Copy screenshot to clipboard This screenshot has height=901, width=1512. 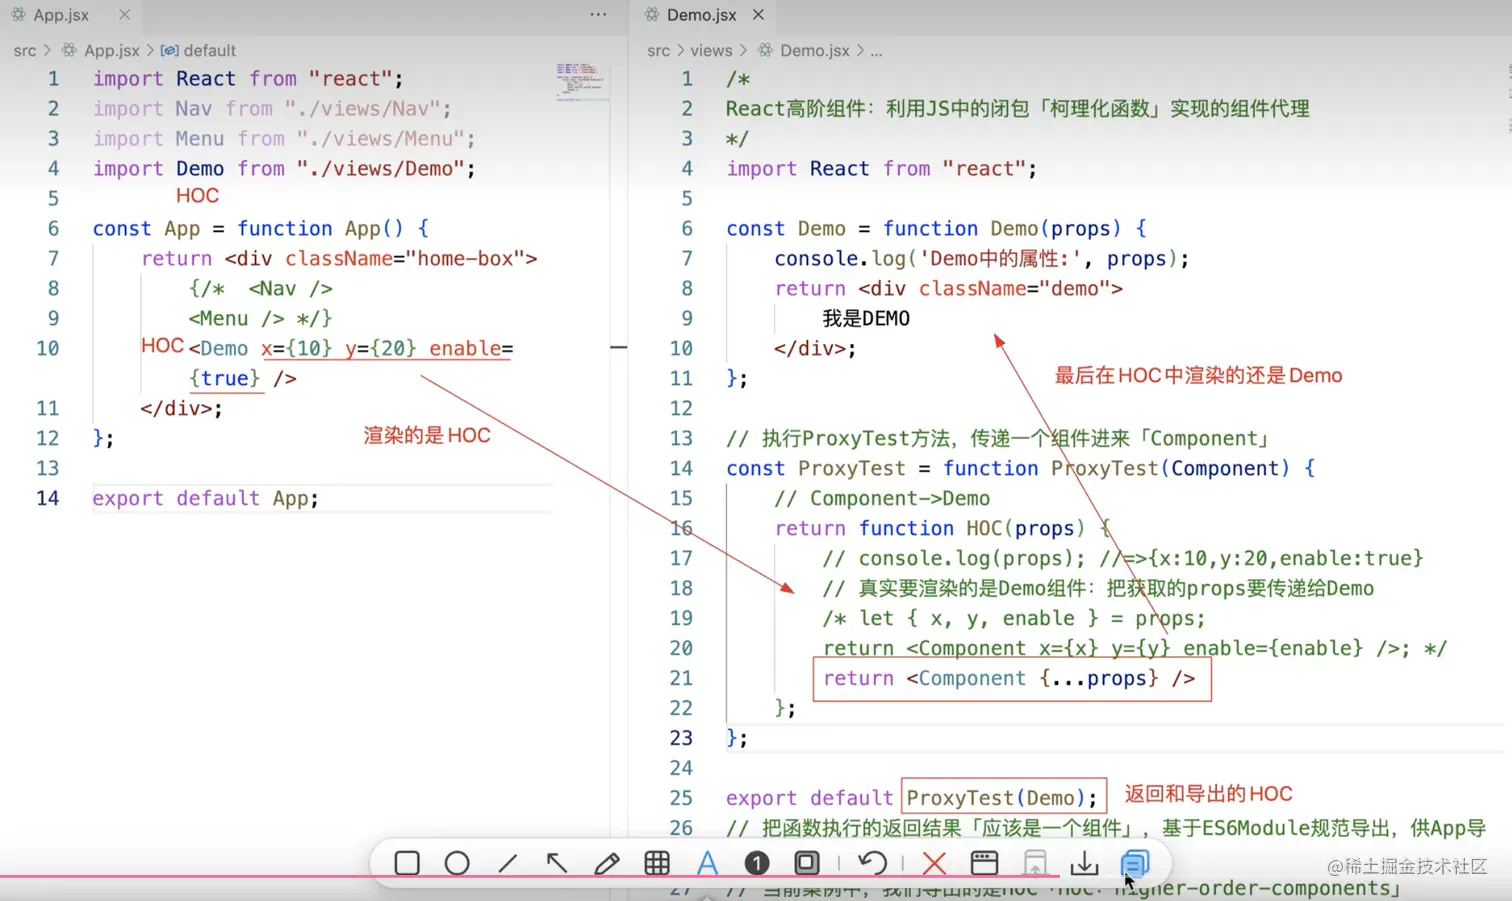(x=1135, y=863)
